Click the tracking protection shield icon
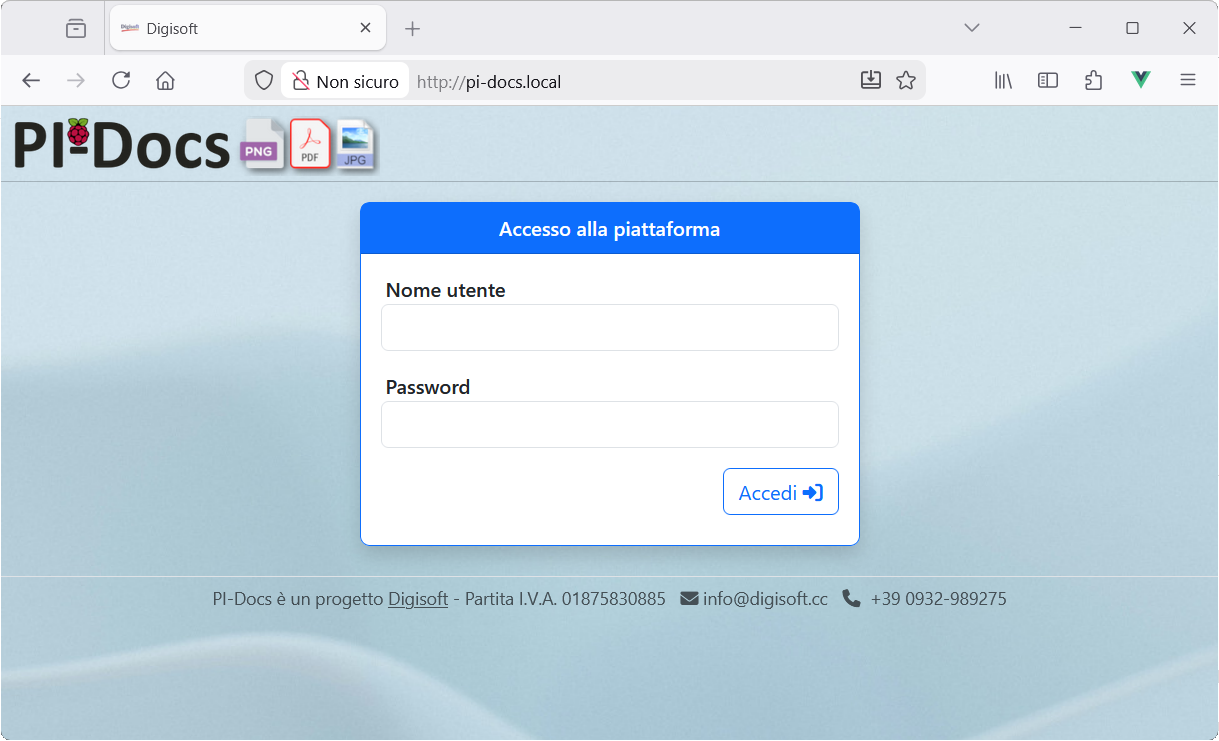The width and height of the screenshot is (1219, 741). 263,81
